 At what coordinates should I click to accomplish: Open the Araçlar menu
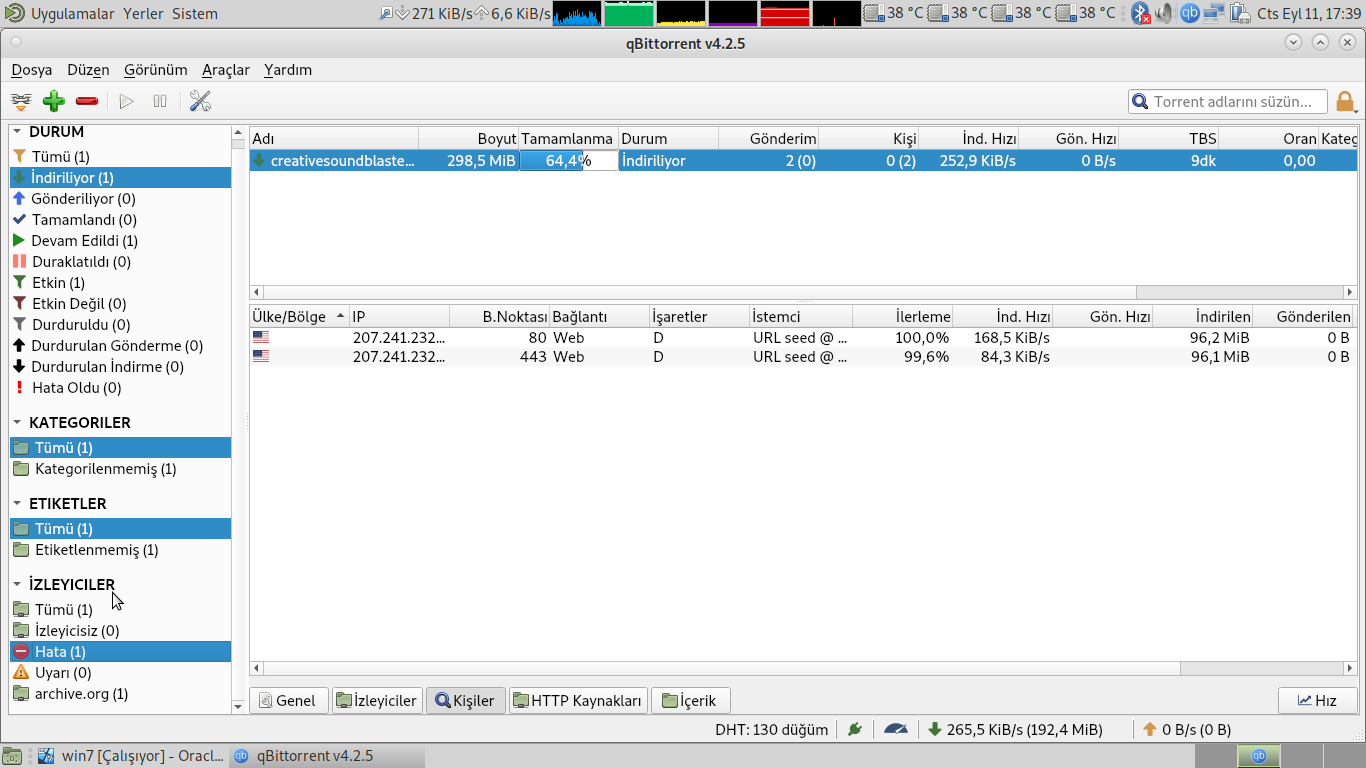226,70
